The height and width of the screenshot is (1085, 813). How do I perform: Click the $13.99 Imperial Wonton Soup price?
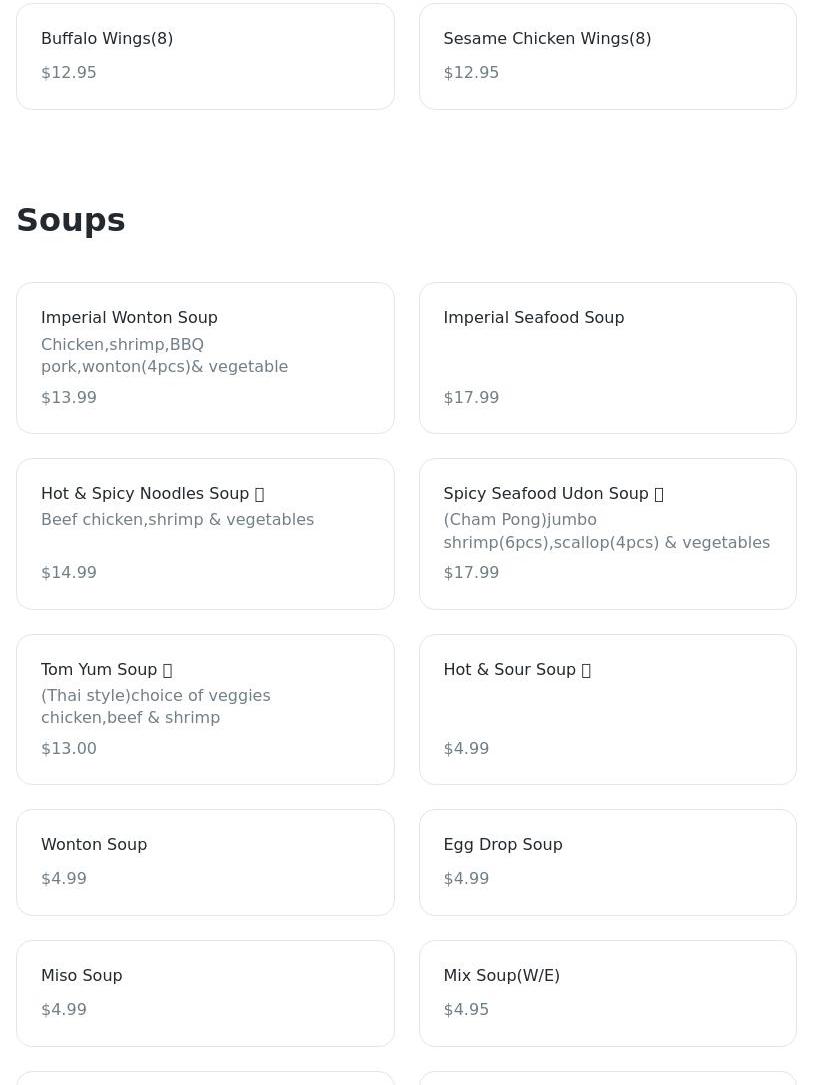(x=69, y=398)
